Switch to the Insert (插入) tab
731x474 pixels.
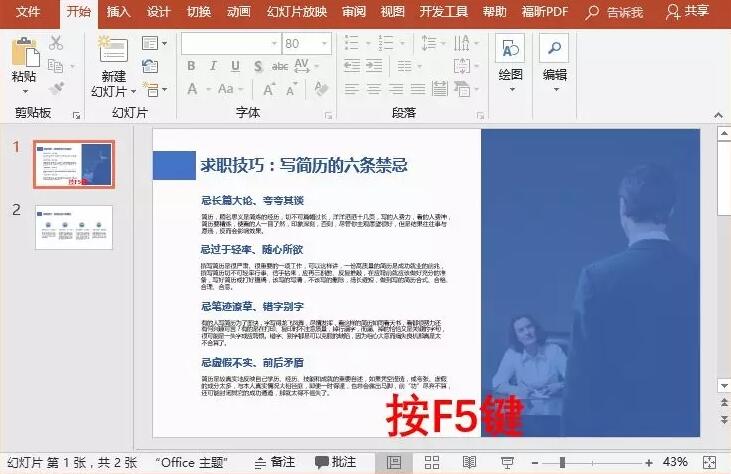click(118, 11)
